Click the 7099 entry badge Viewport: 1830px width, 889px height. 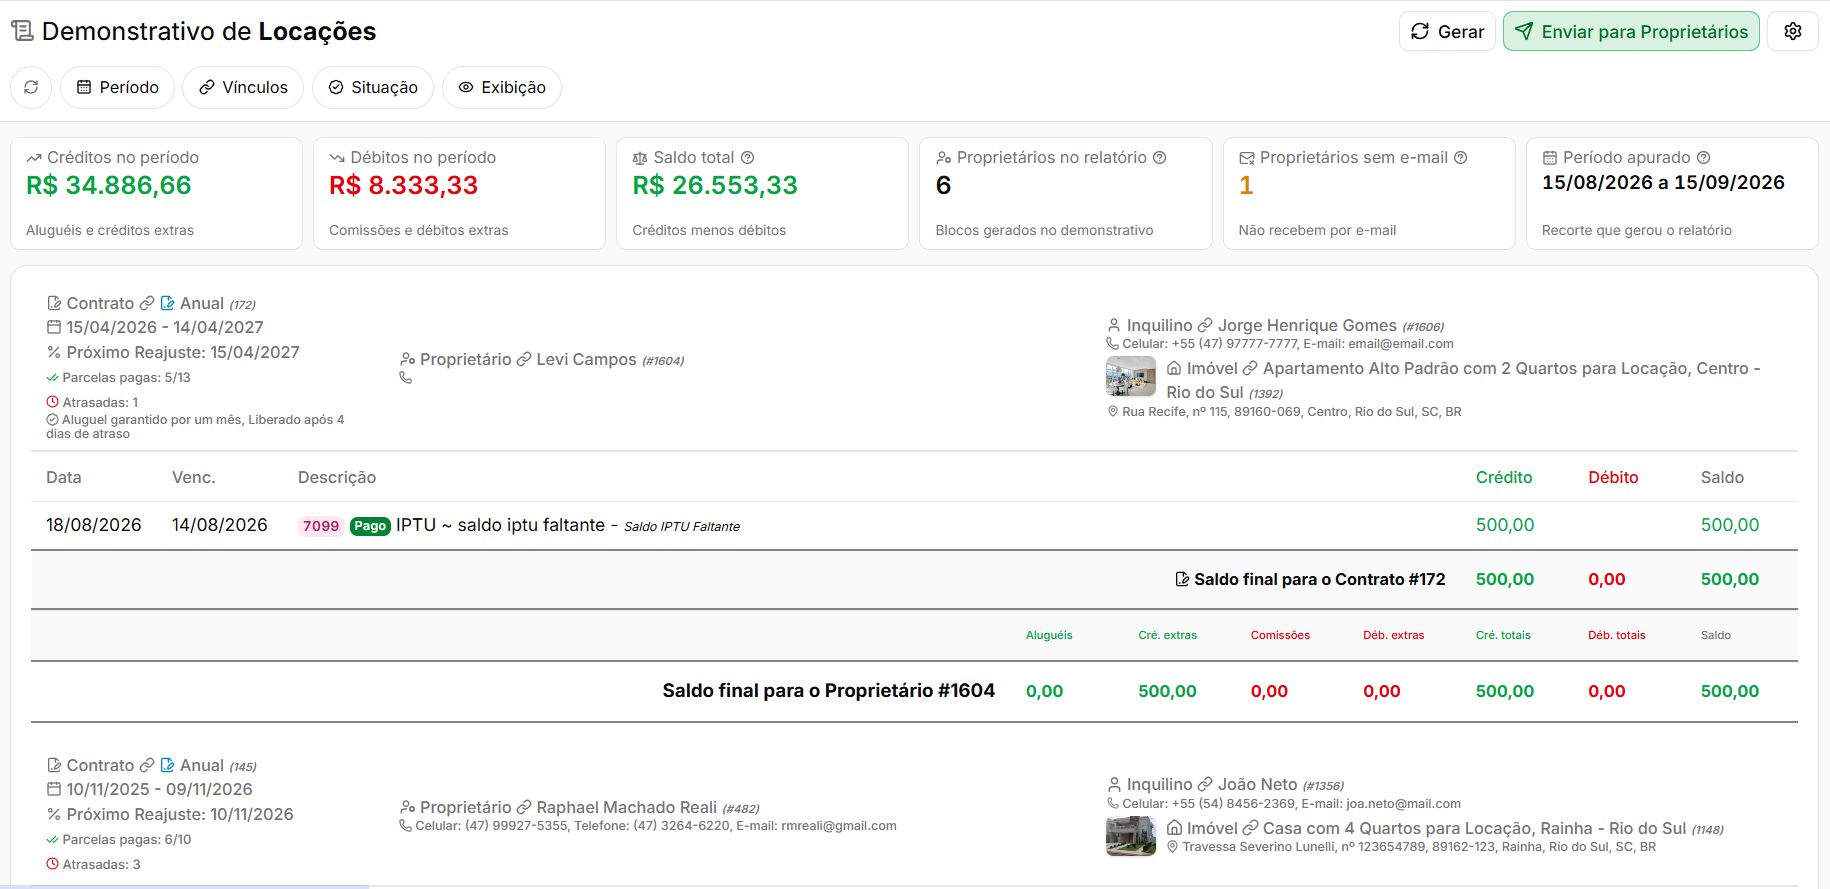(321, 526)
